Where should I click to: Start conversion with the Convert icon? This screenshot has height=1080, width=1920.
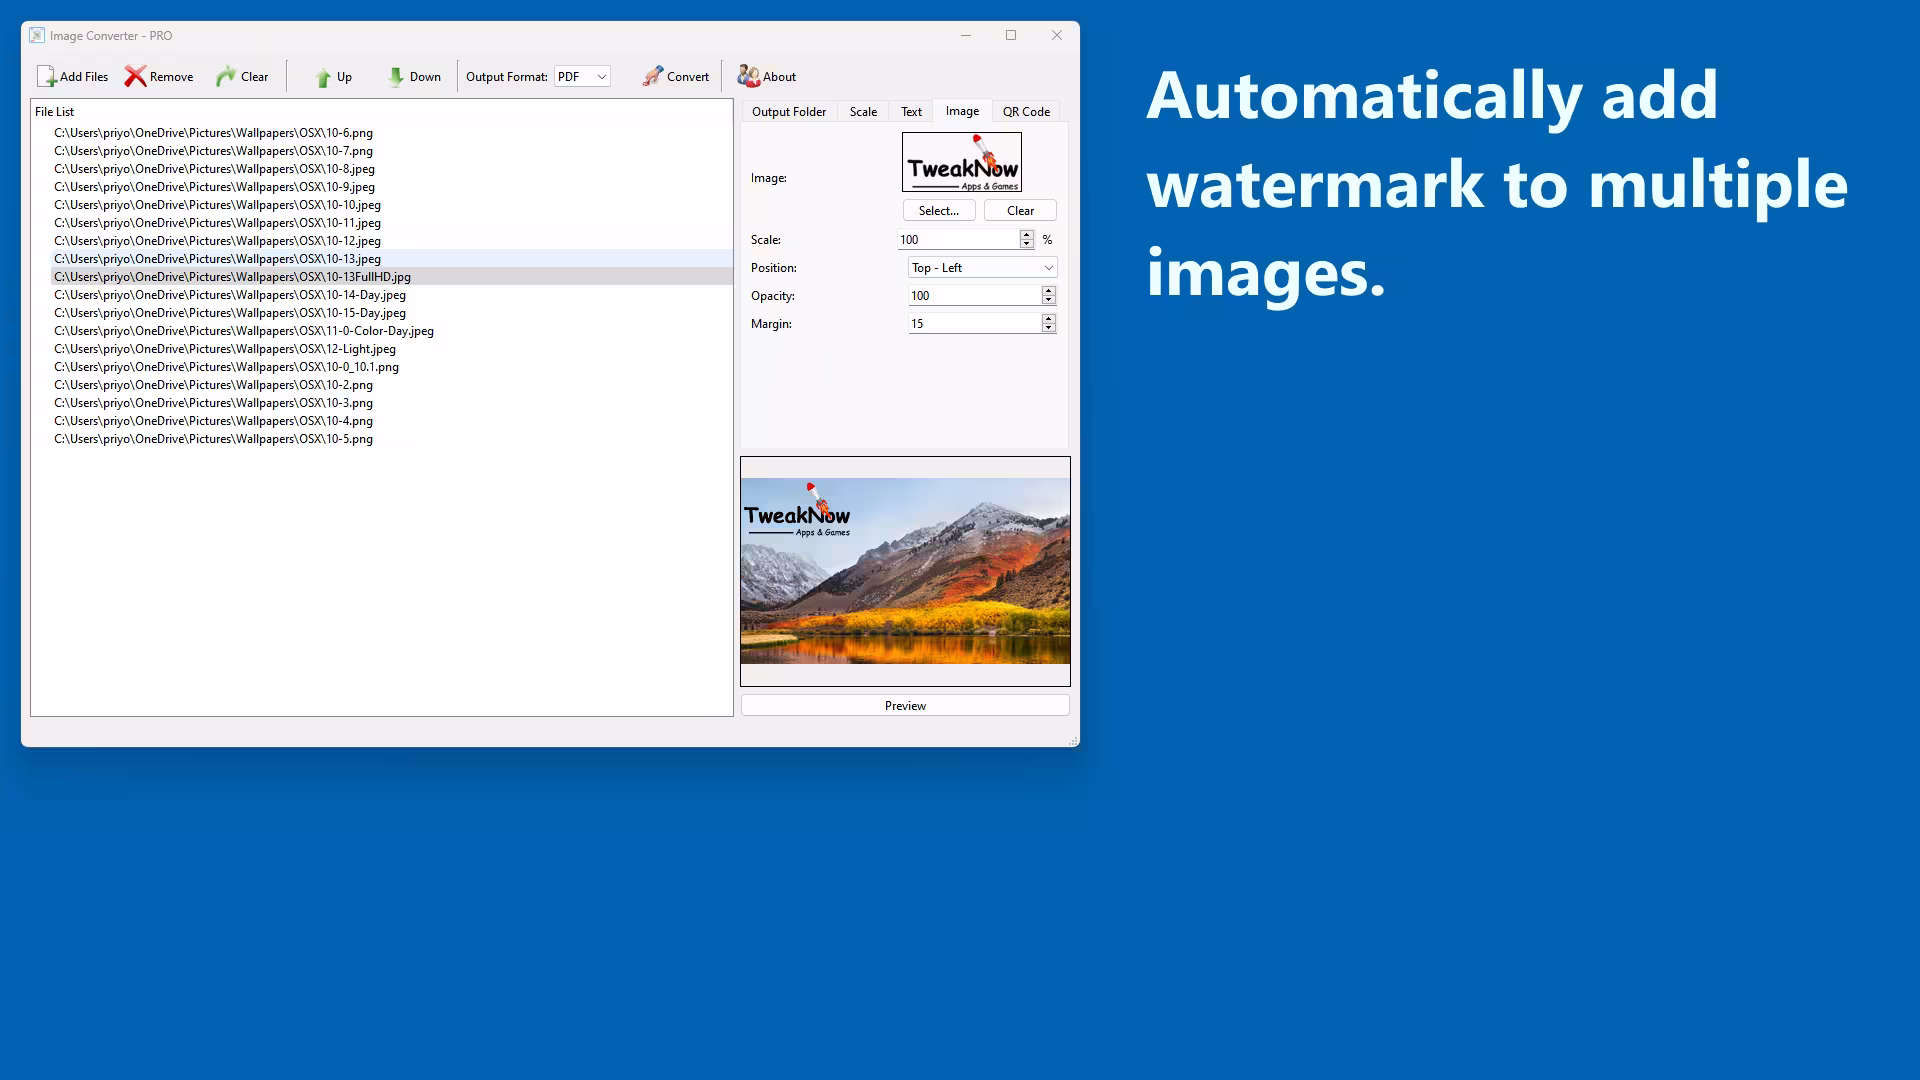pyautogui.click(x=653, y=77)
